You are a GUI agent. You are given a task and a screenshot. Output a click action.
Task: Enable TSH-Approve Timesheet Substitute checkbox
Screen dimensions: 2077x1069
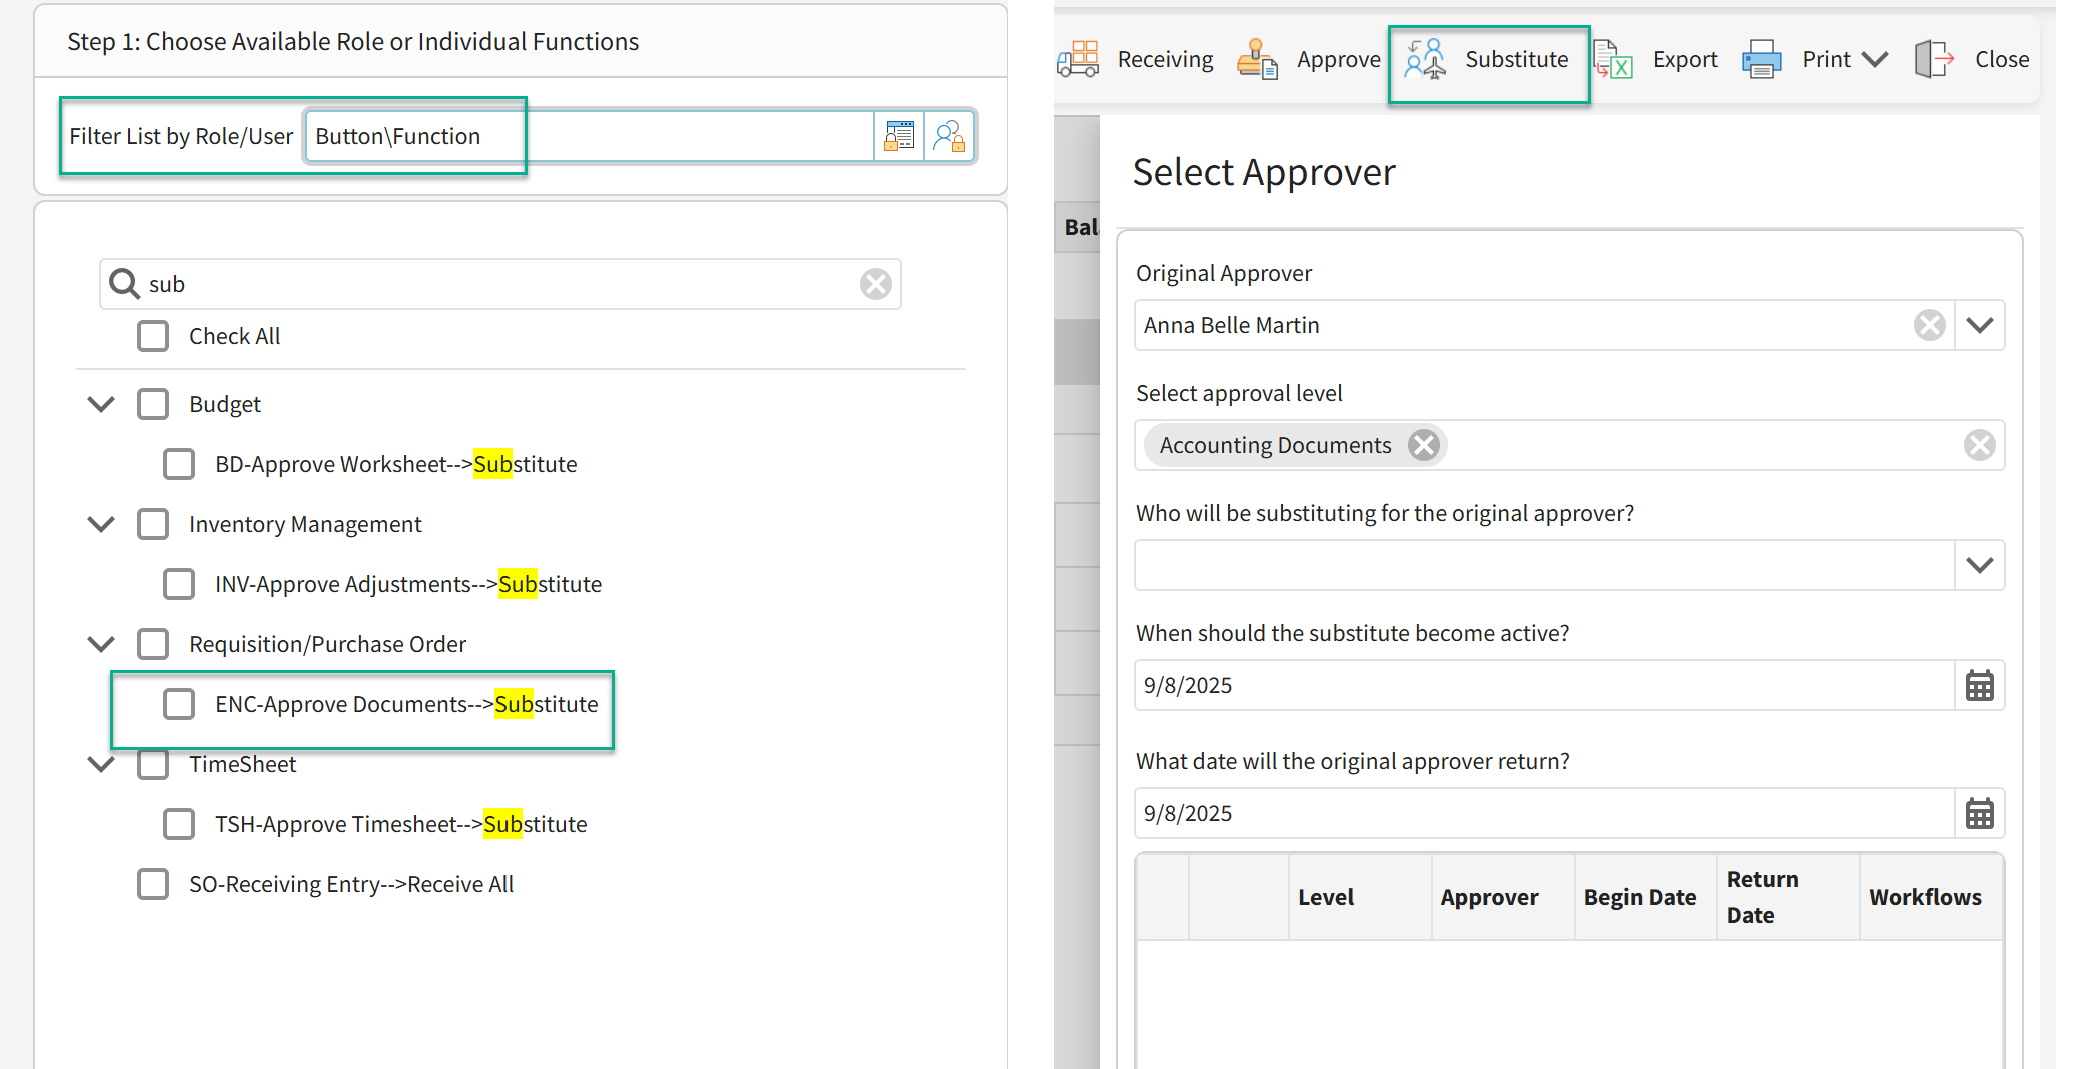179,824
